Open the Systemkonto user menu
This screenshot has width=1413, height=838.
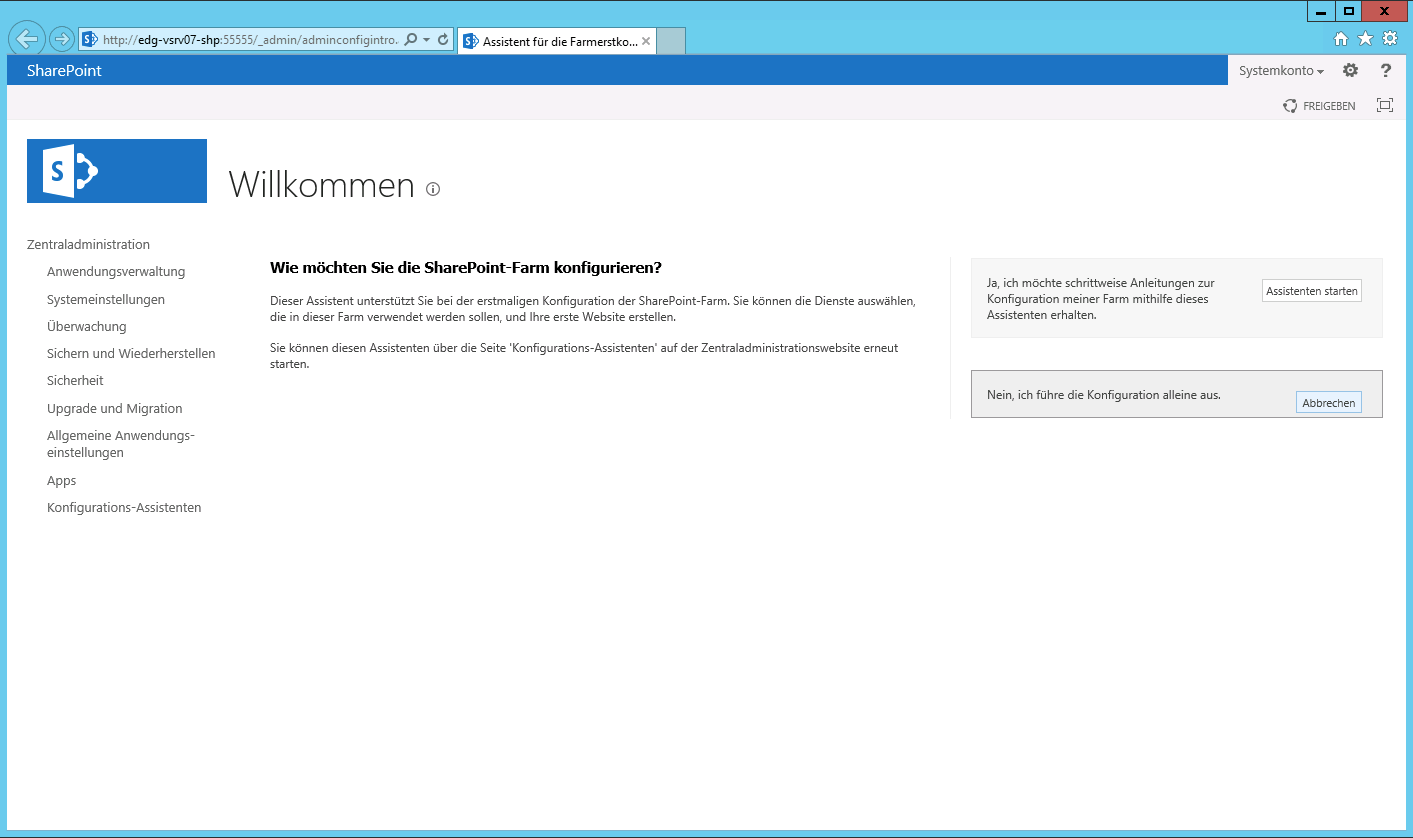(x=1281, y=71)
